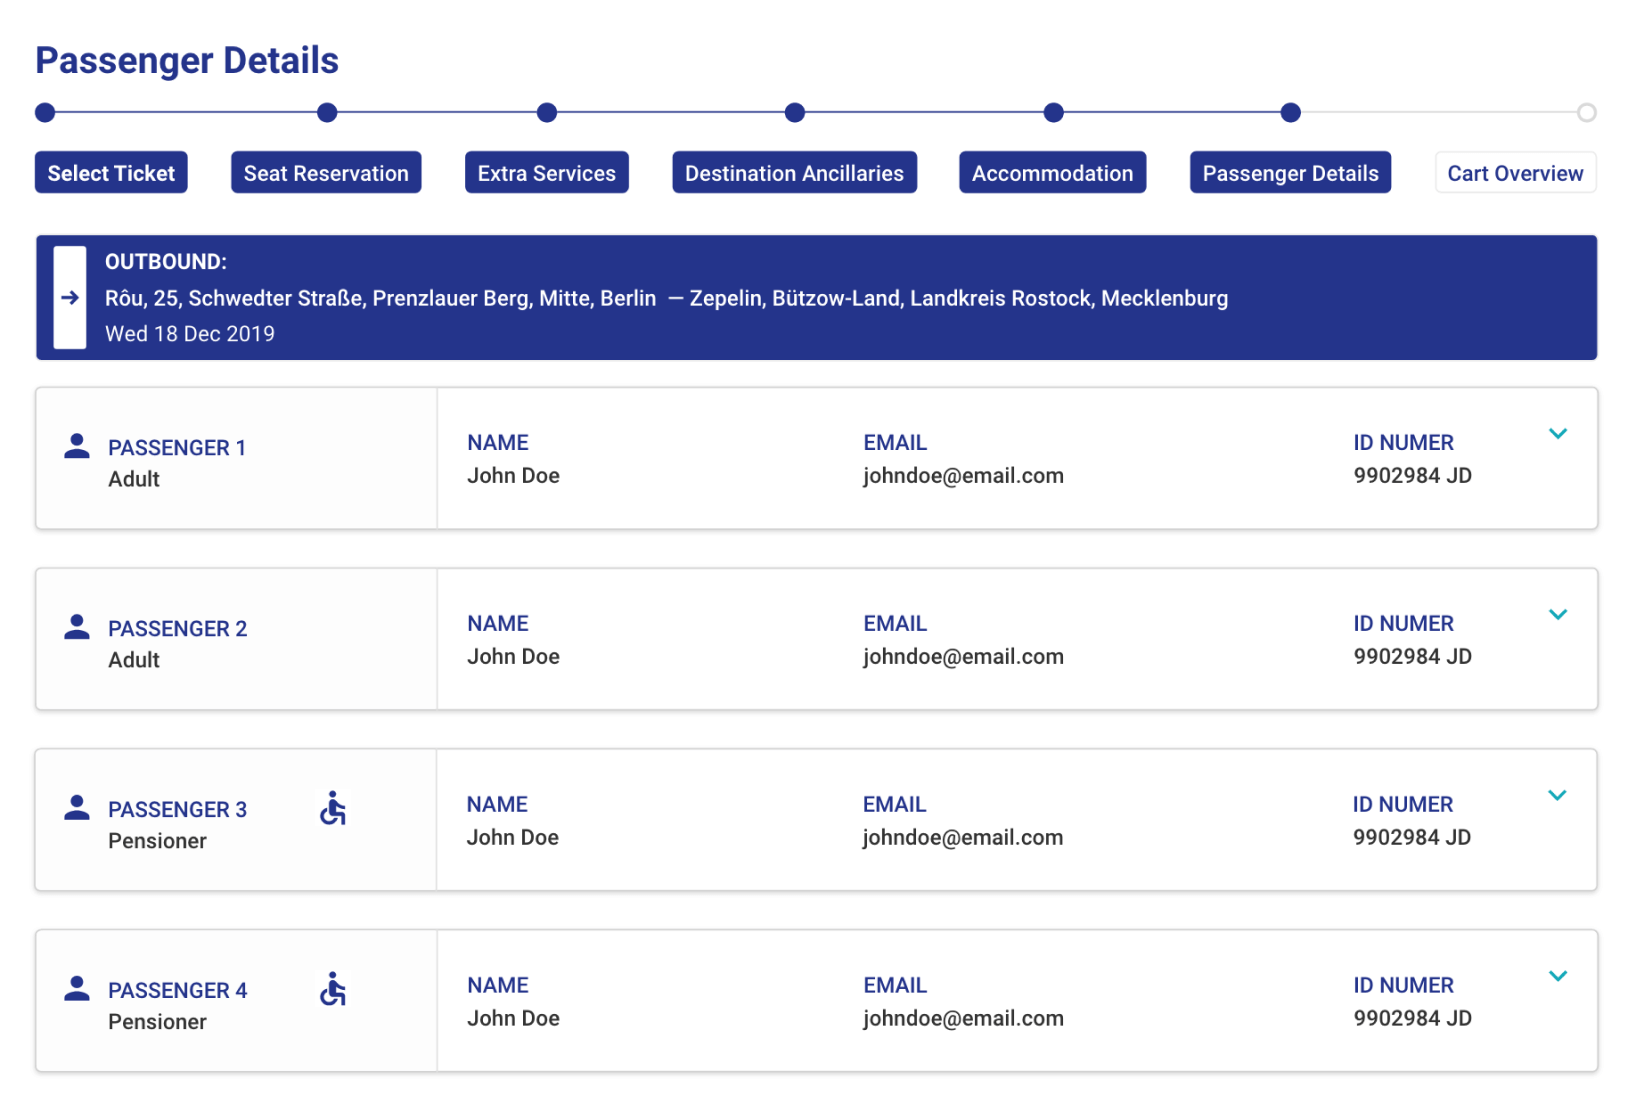The image size is (1636, 1112).
Task: Click Passenger 2 email johndoe@email.com
Action: tap(963, 657)
